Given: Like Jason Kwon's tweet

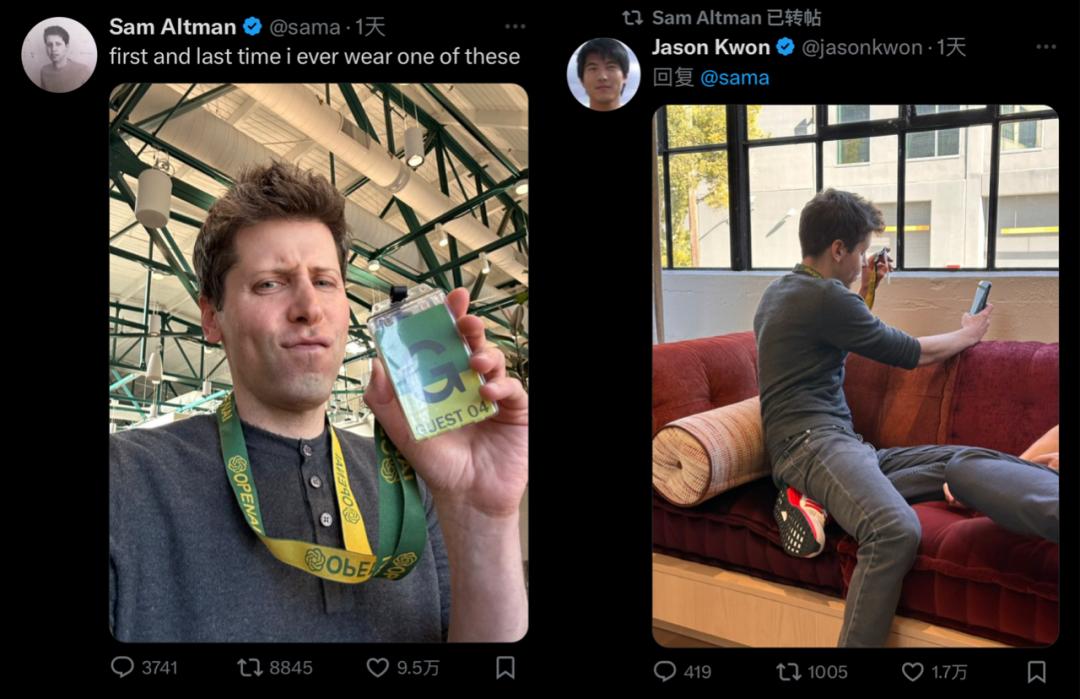Looking at the screenshot, I should 913,671.
